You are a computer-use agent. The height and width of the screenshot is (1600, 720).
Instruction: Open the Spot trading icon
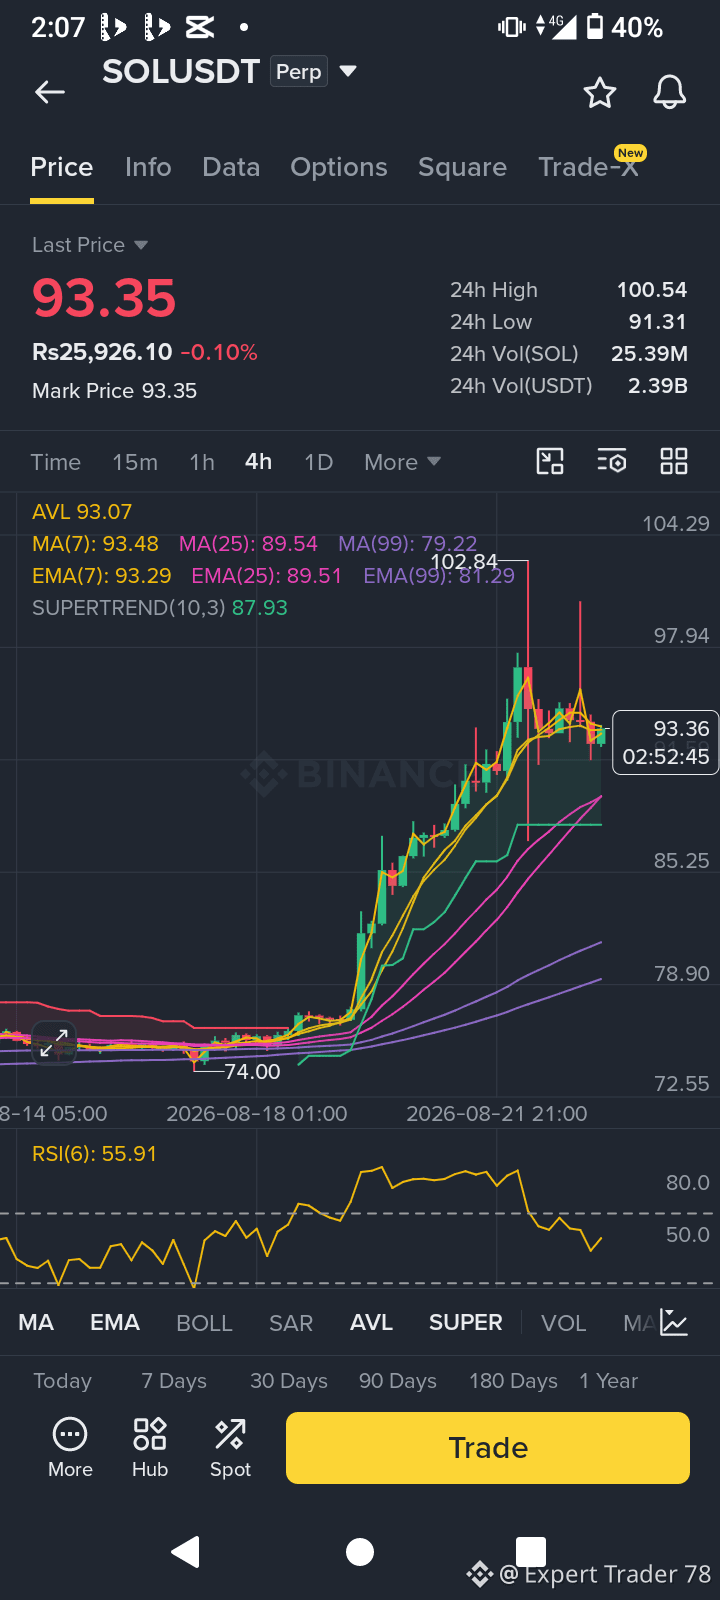point(230,1434)
